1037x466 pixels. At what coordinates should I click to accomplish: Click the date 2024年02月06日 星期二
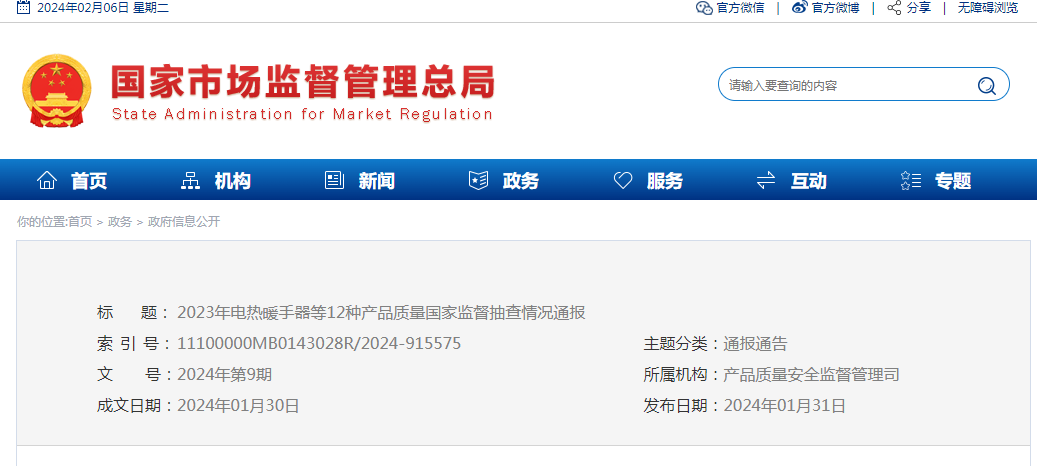[103, 8]
